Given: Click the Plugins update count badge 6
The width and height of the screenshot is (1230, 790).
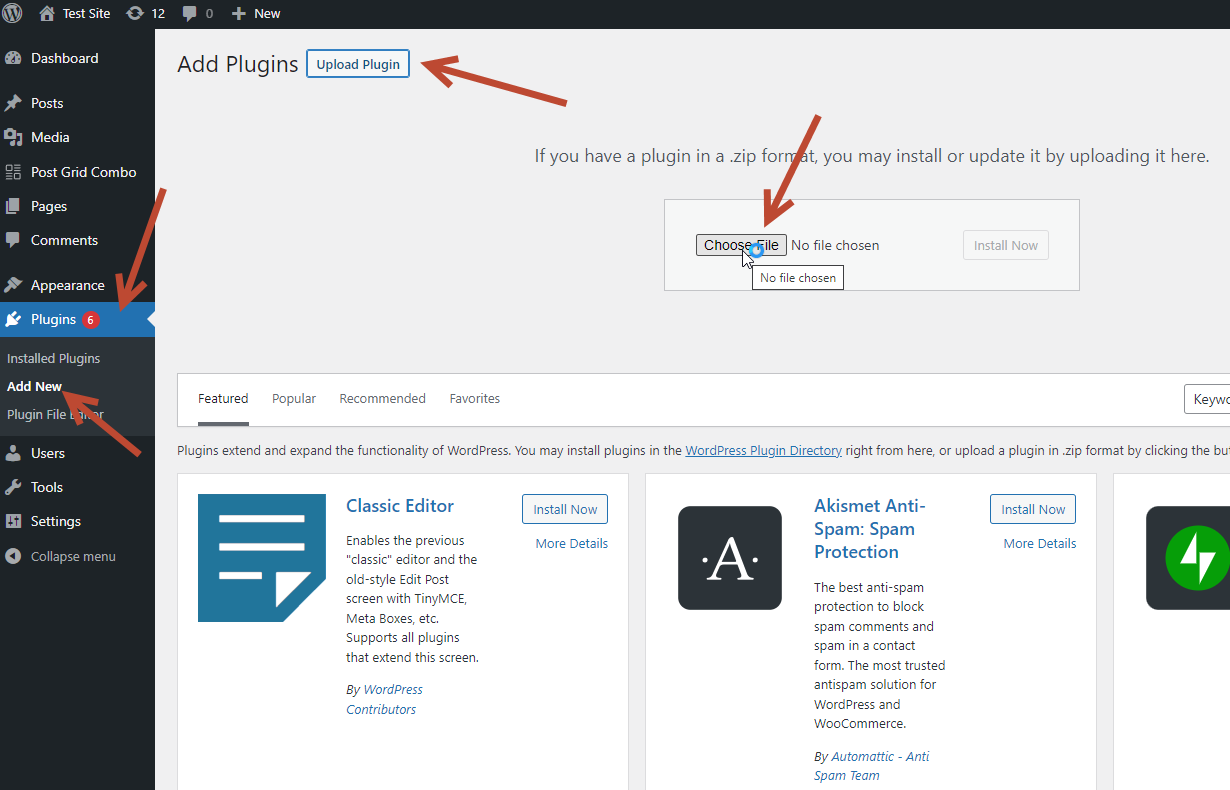Looking at the screenshot, I should (x=91, y=320).
